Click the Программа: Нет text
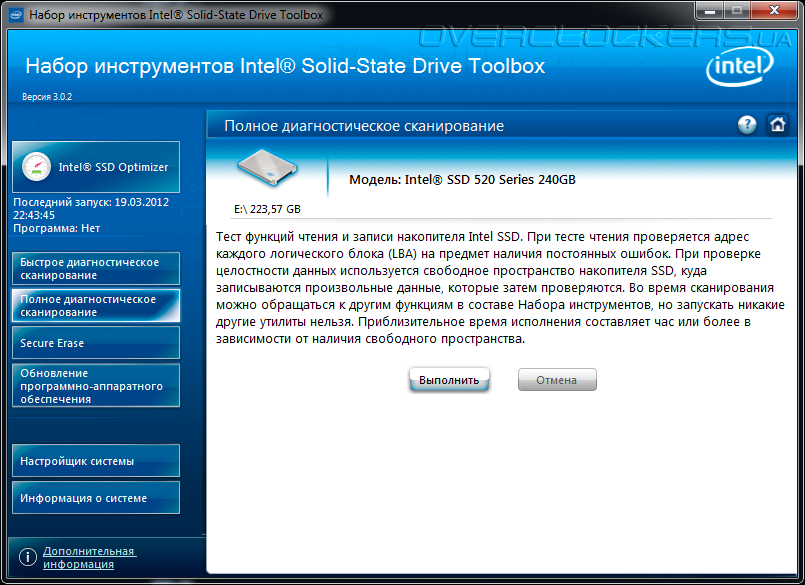 (56, 228)
